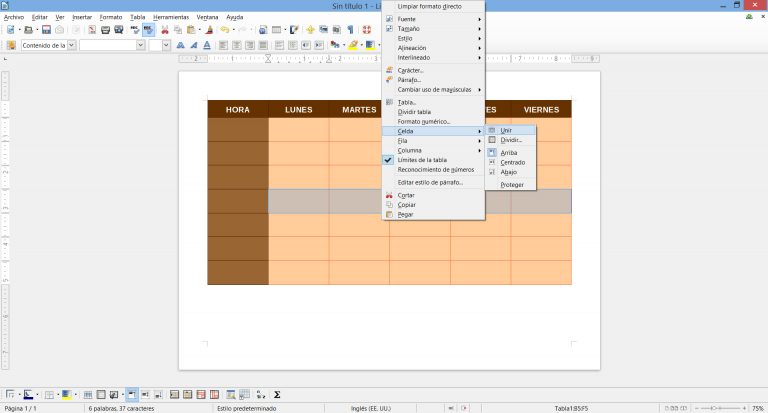Click the Sum sigma icon

click(x=277, y=394)
